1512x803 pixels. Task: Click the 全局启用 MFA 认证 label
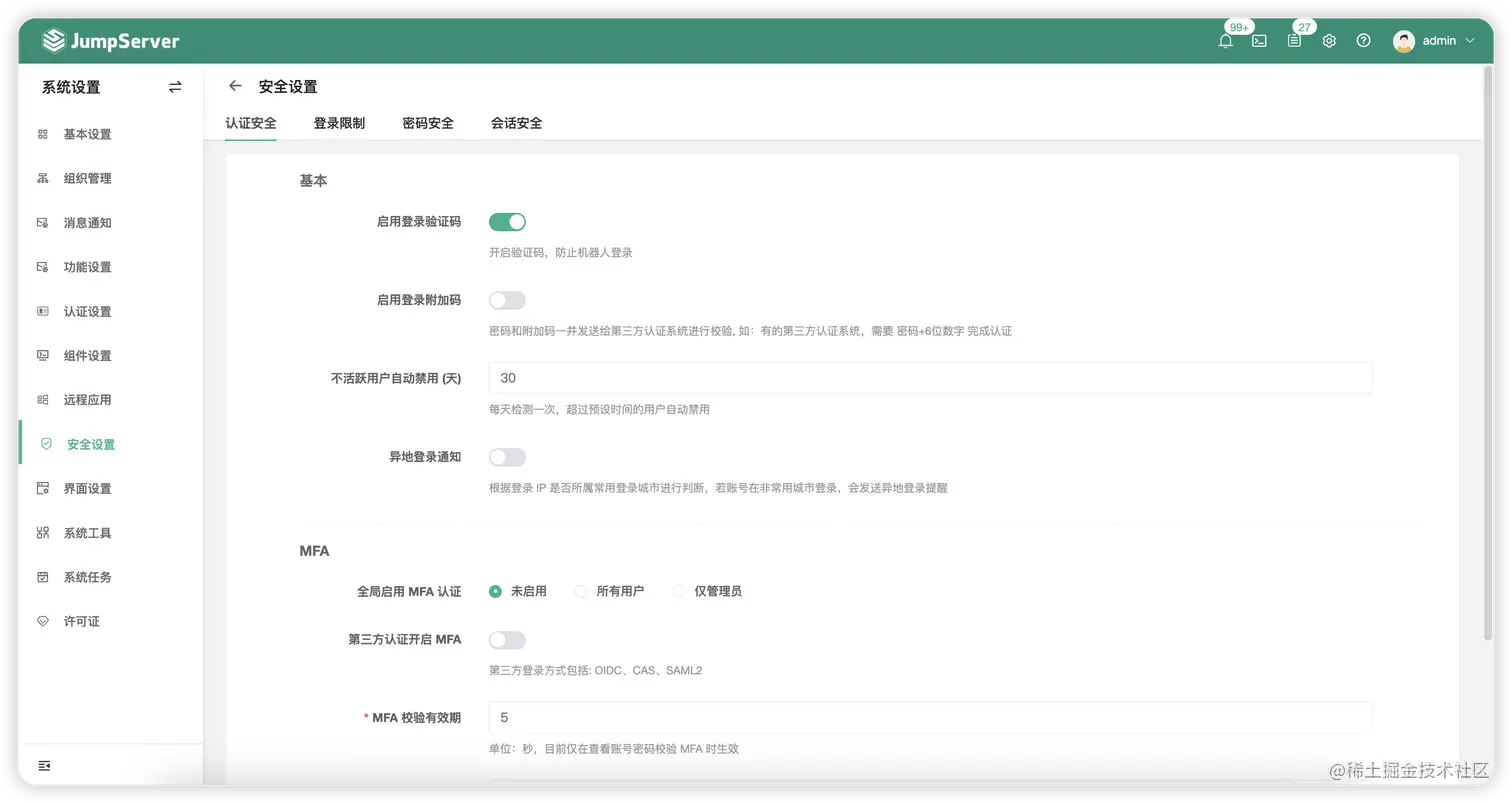[409, 592]
